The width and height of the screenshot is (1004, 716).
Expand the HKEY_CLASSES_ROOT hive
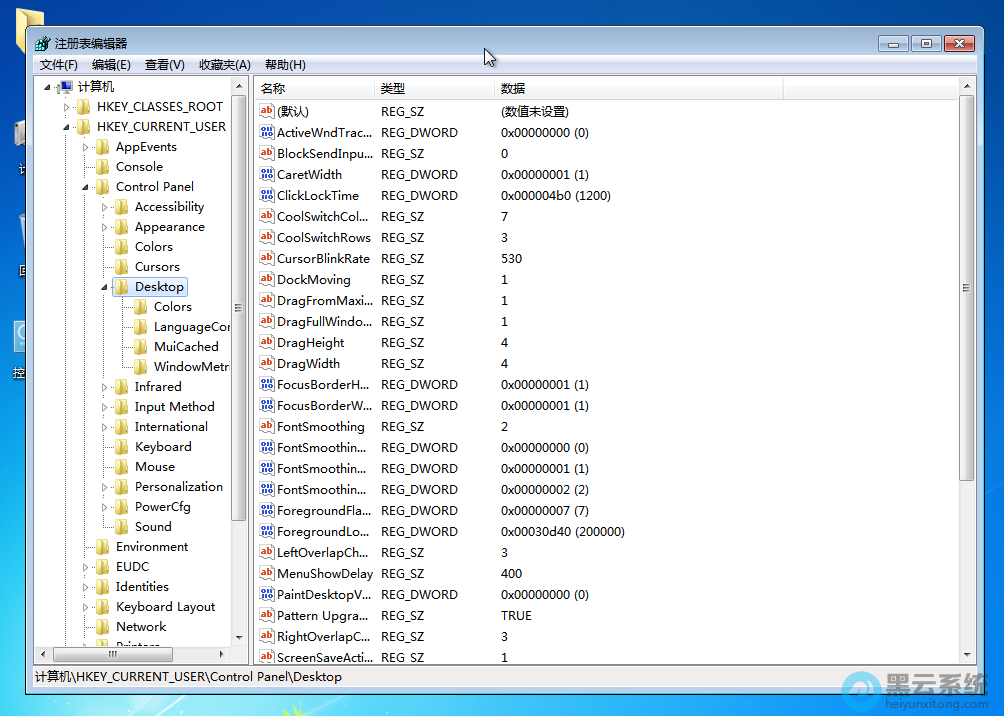[67, 107]
